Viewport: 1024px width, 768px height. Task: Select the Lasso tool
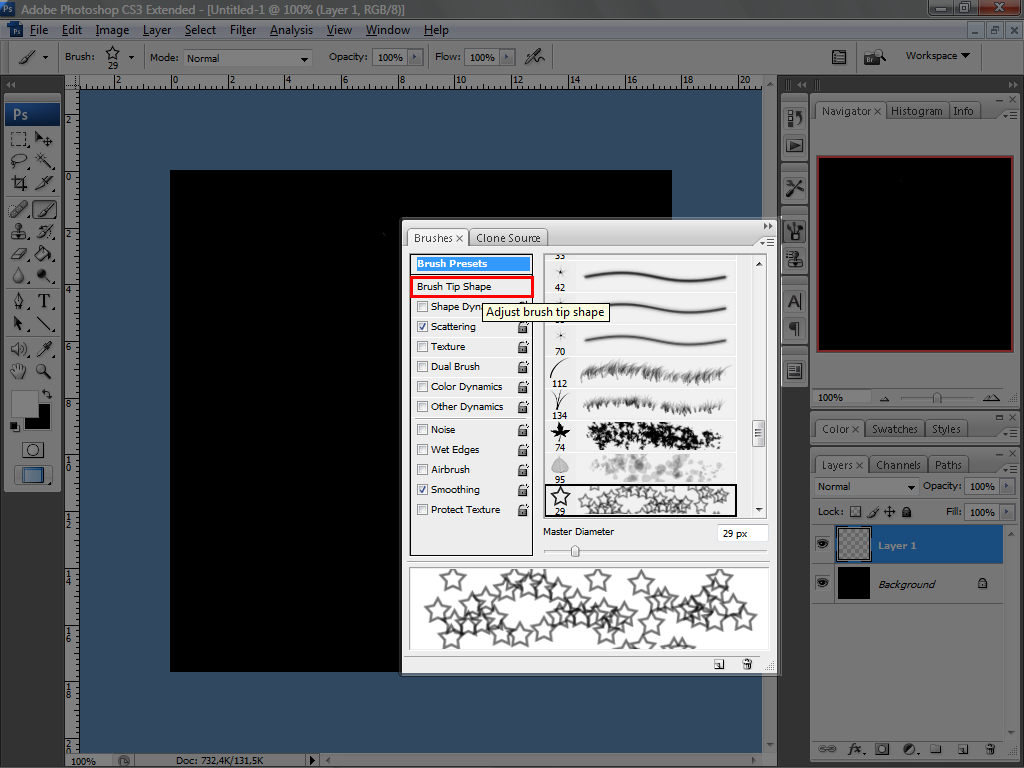[19, 161]
